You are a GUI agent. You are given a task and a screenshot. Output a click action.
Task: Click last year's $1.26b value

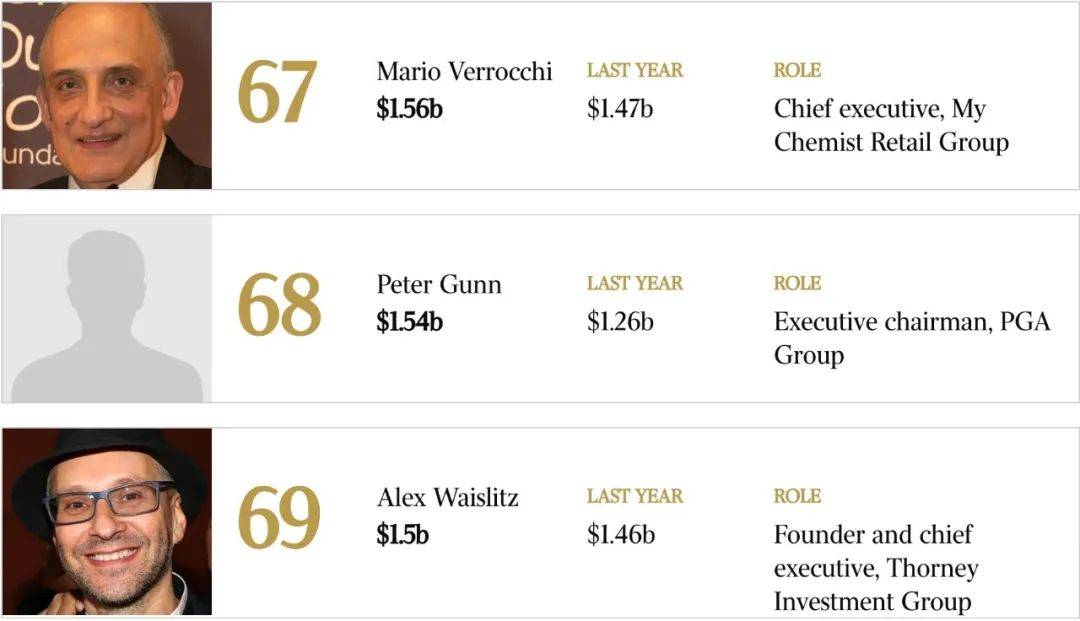pyautogui.click(x=620, y=322)
